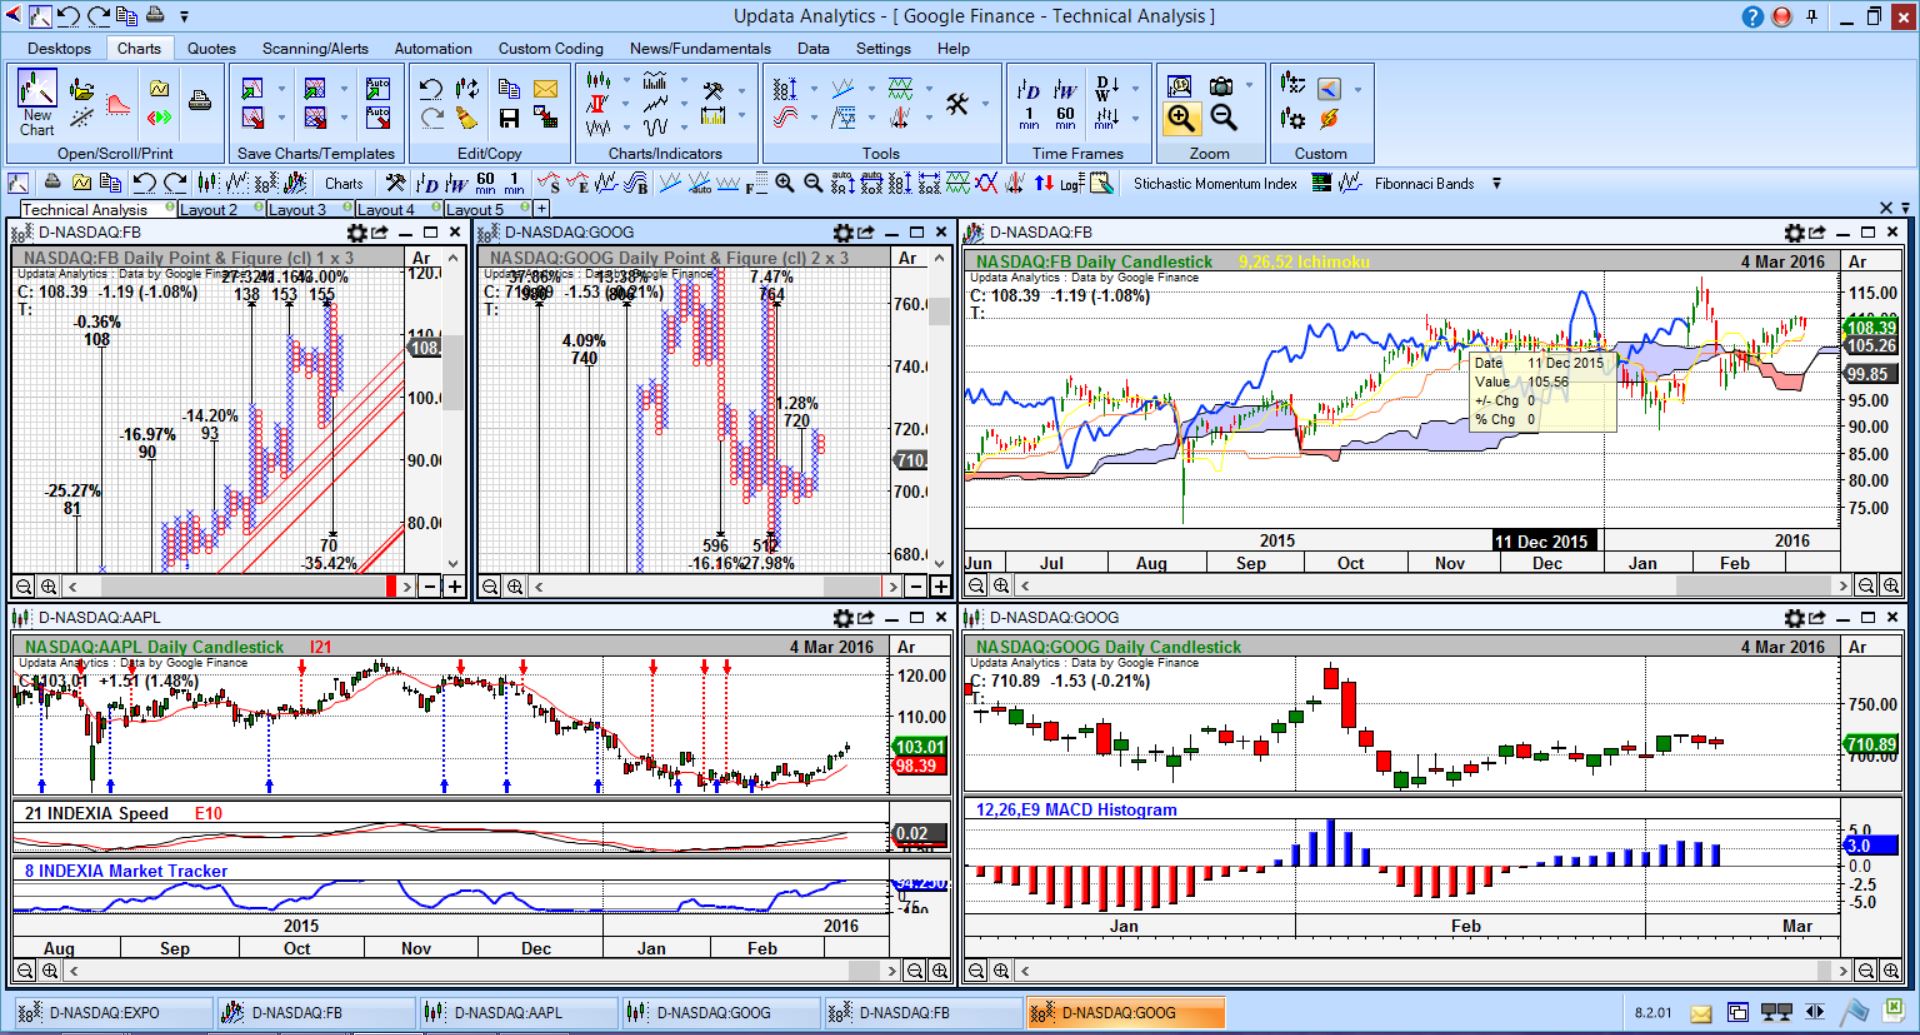Click the printer icon in Open/Scroll/Print
Viewport: 1920px width, 1035px height.
coord(200,101)
